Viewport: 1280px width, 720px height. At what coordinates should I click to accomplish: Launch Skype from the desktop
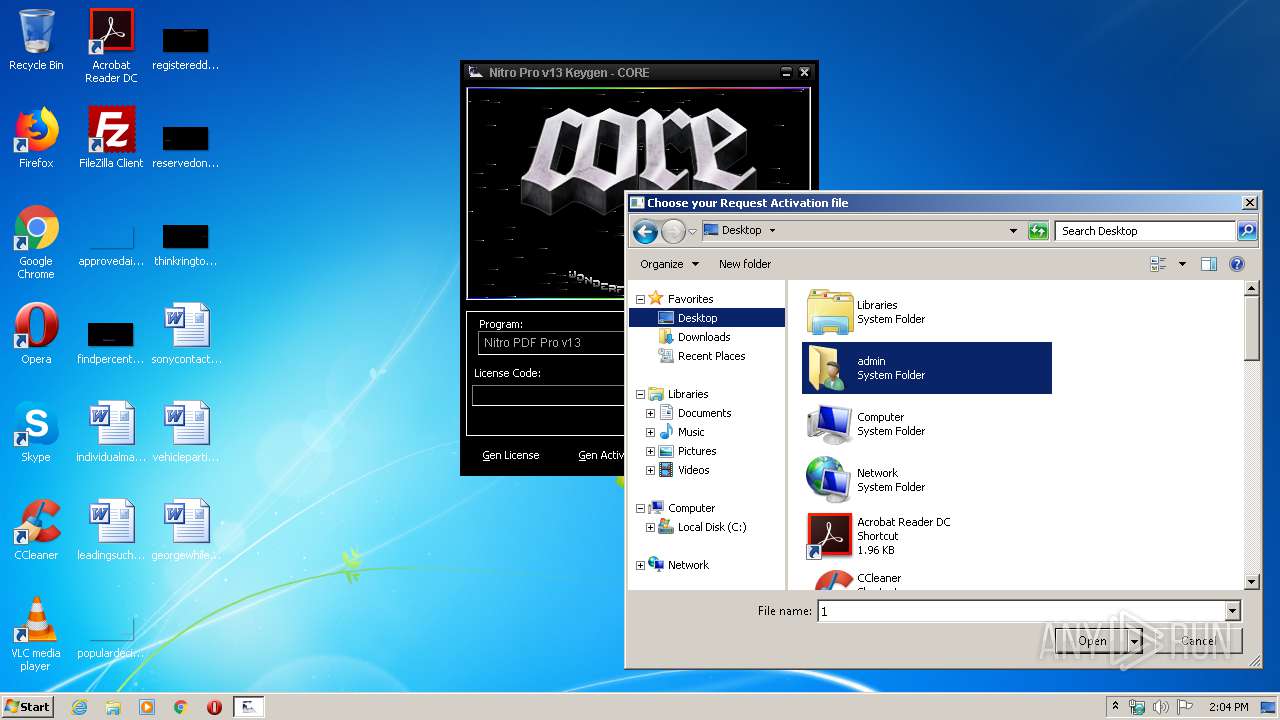click(36, 432)
